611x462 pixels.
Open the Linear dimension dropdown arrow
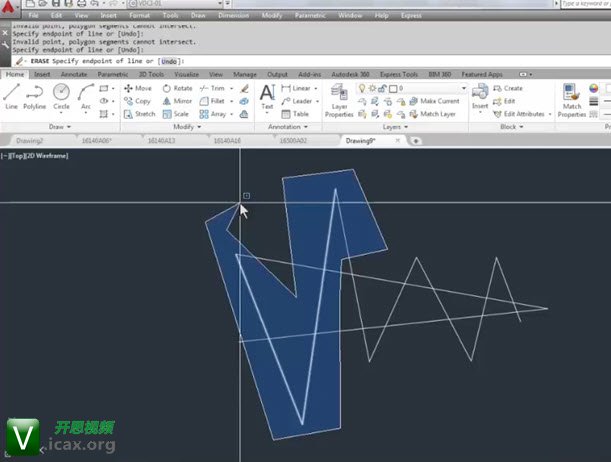pos(316,88)
